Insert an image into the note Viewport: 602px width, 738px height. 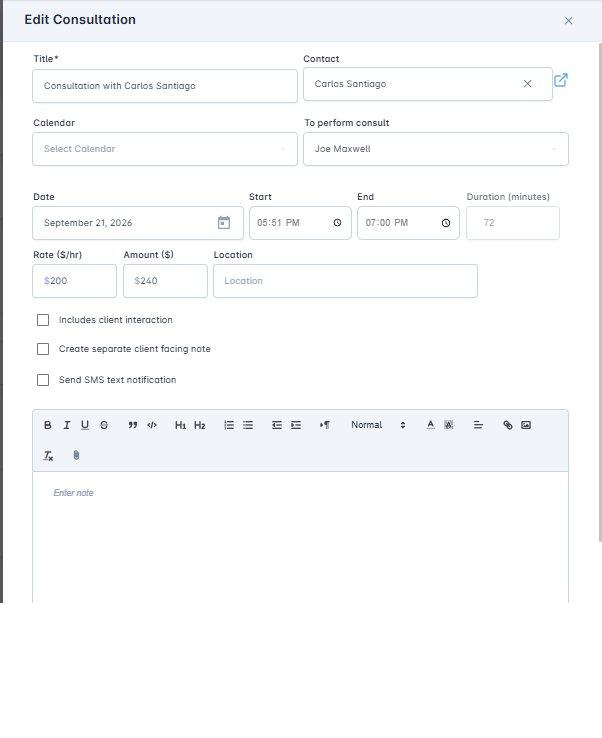pos(526,425)
